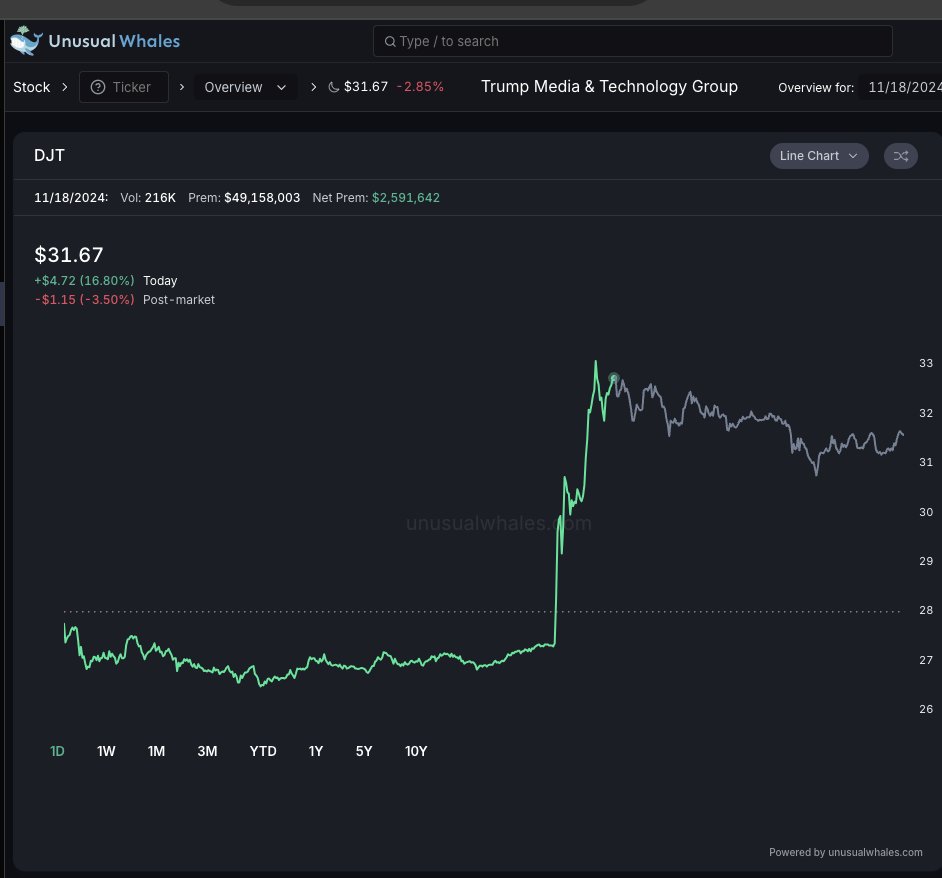
Task: Switch chart to 3M range
Action: point(207,751)
